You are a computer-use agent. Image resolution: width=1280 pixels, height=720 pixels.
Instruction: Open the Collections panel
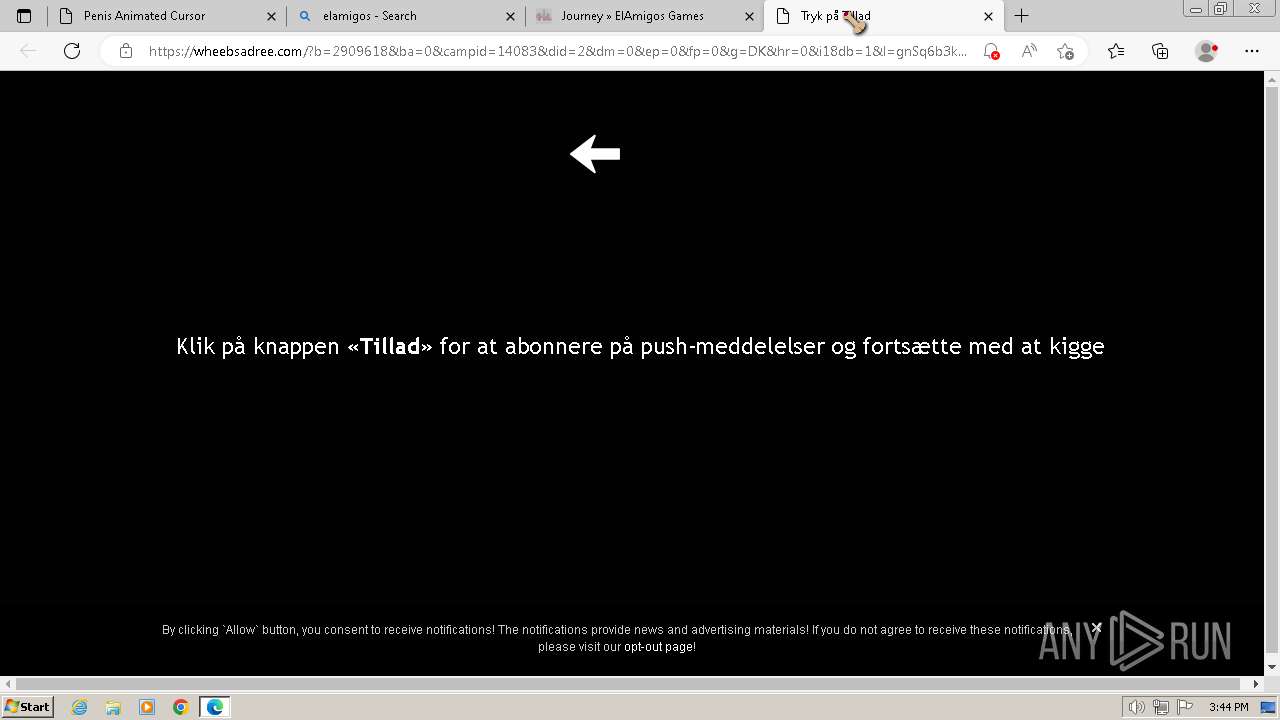coord(1160,51)
